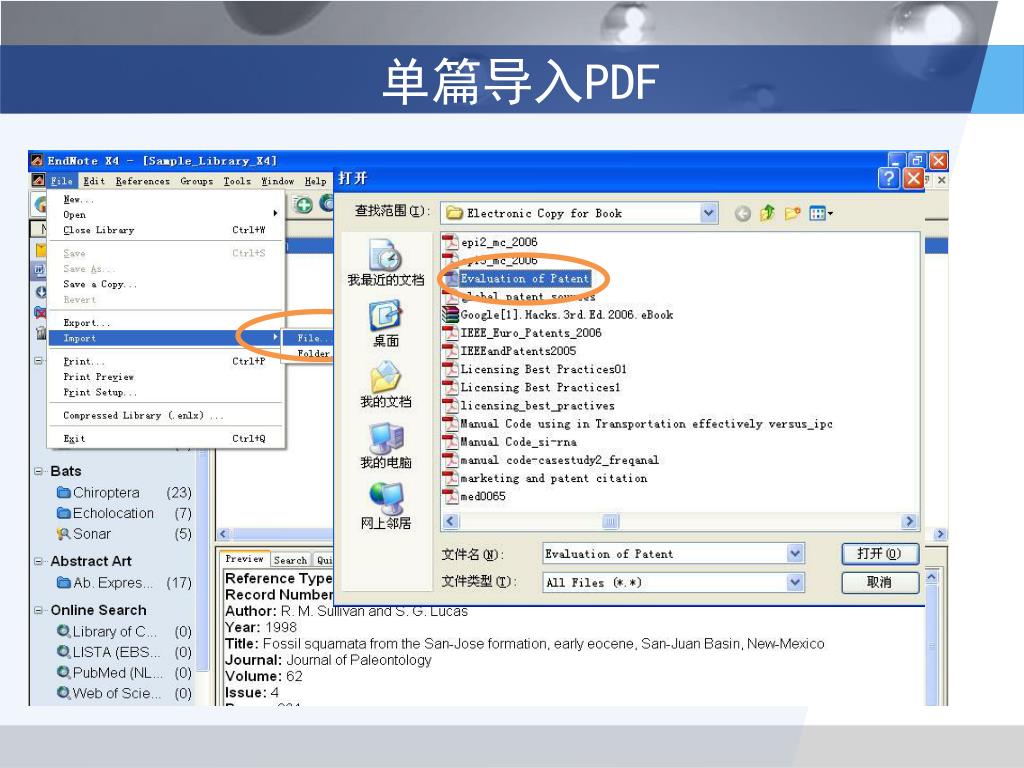
Task: Click the help question mark button in dialog
Action: pyautogui.click(x=888, y=178)
